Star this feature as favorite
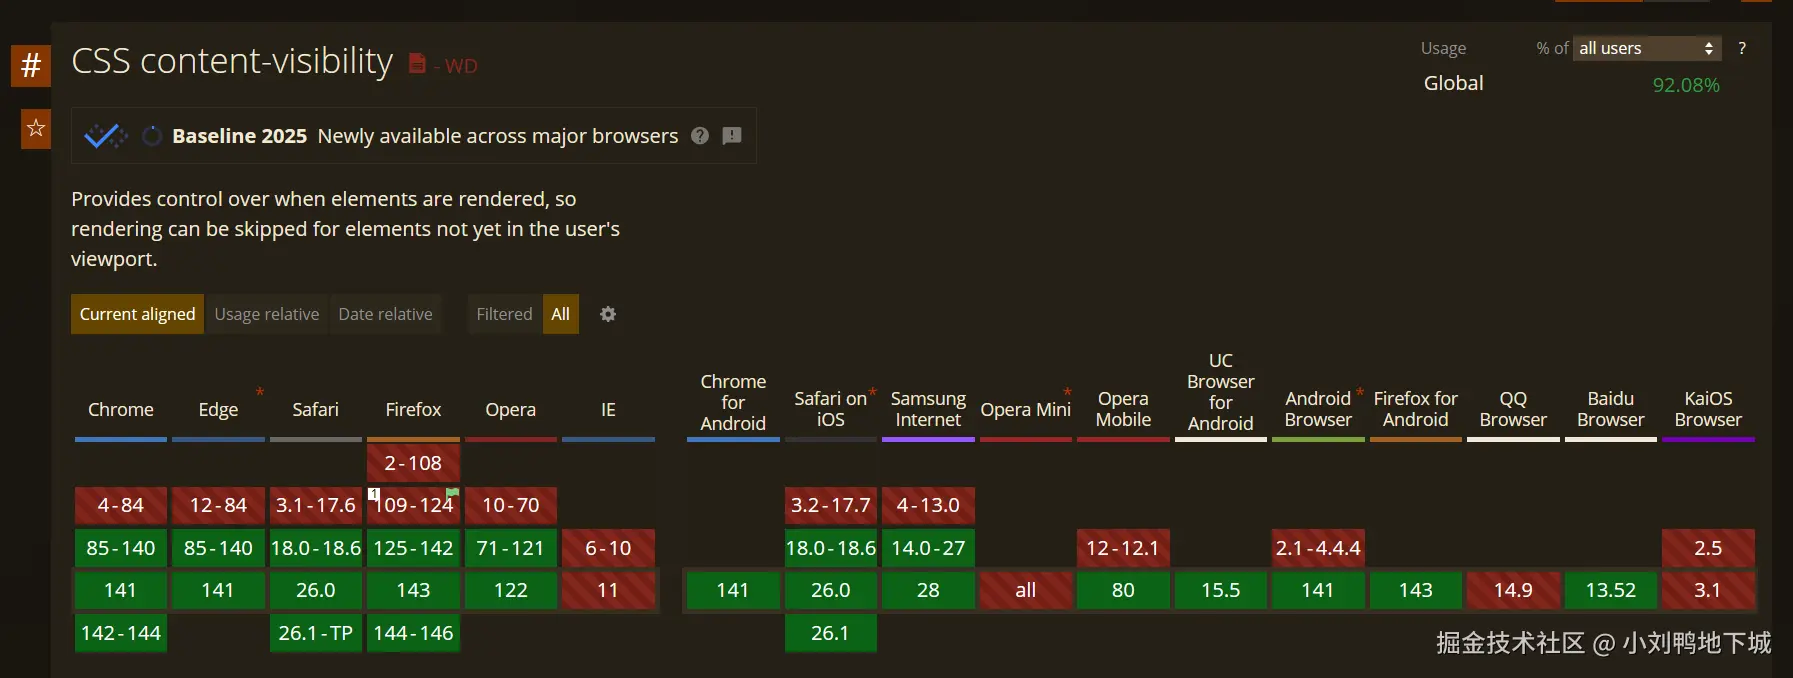 [x=36, y=128]
